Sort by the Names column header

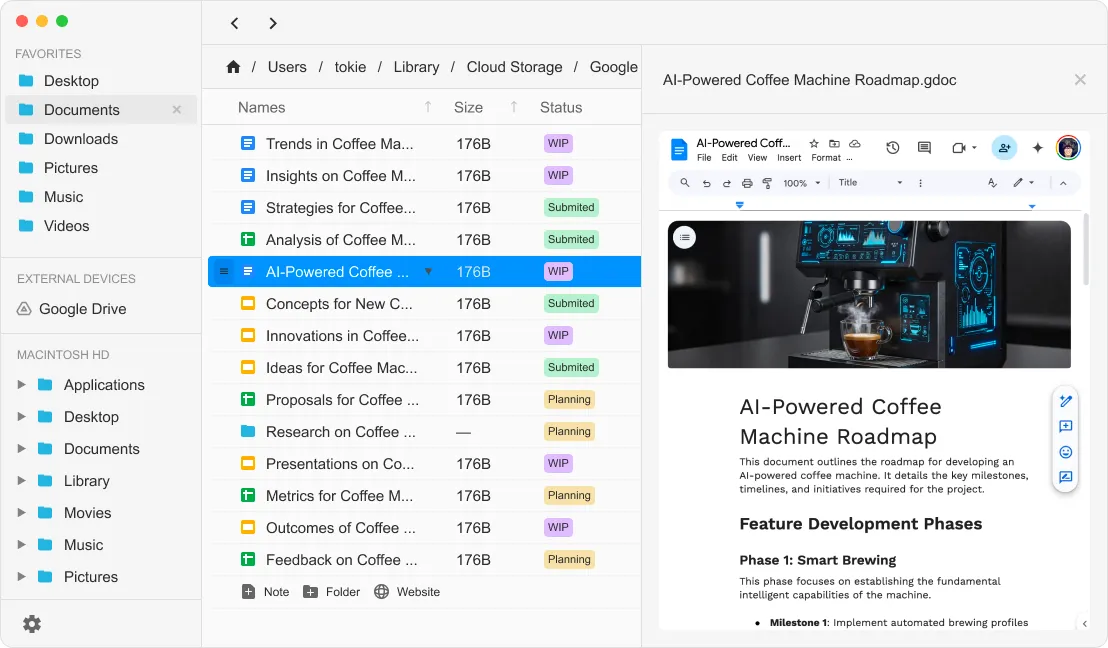coord(262,107)
